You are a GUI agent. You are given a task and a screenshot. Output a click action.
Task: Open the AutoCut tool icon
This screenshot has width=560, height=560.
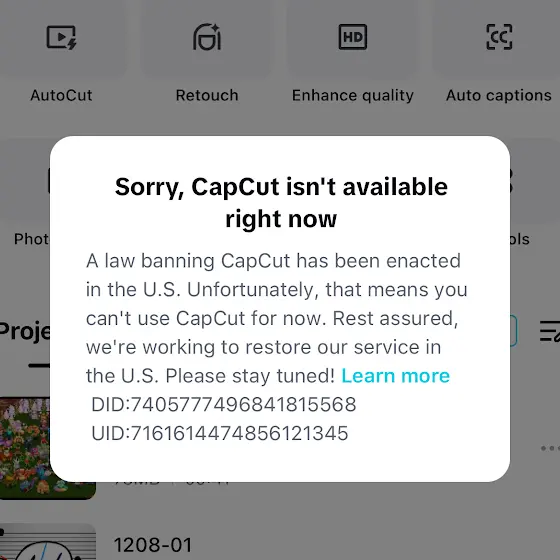(61, 37)
